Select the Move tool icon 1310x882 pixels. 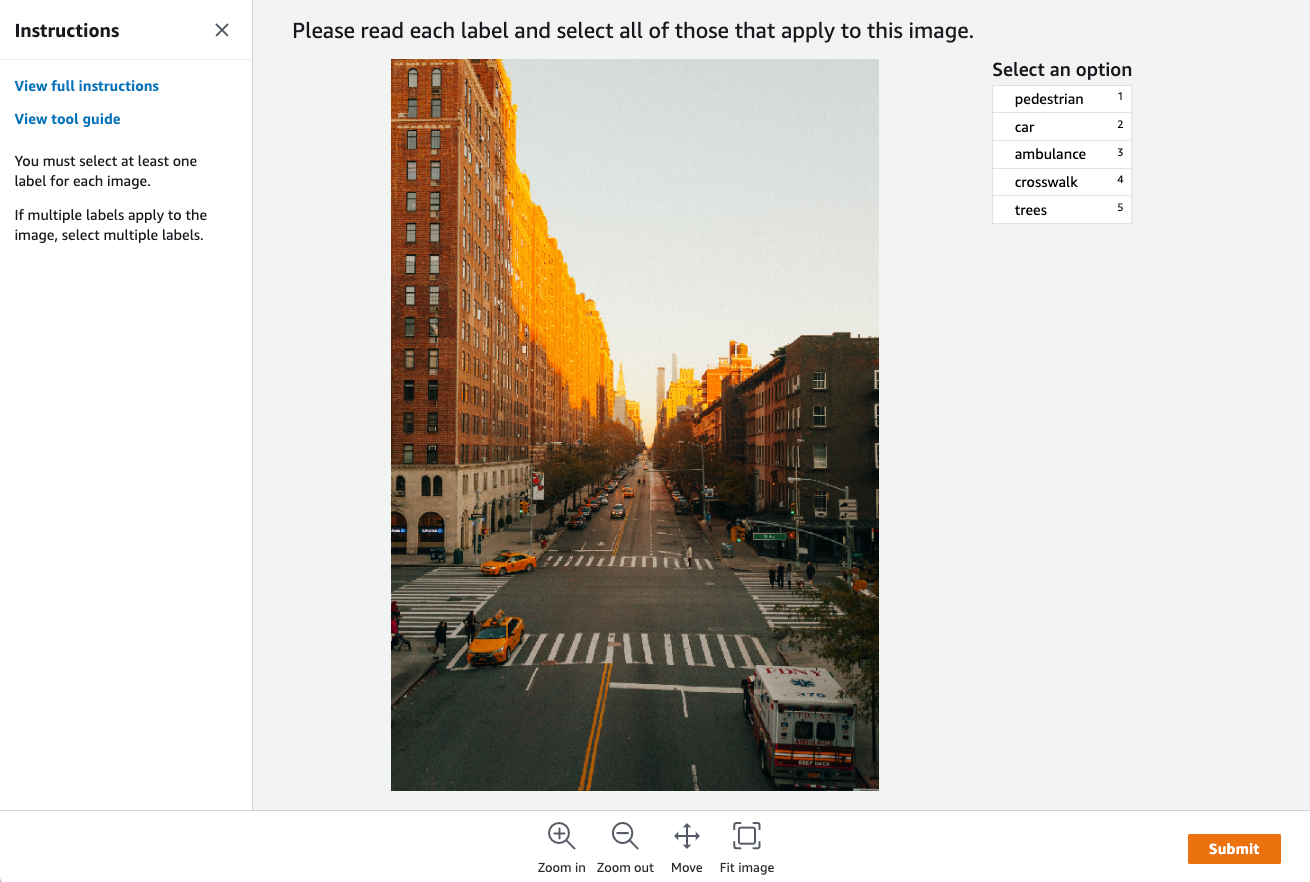(687, 836)
